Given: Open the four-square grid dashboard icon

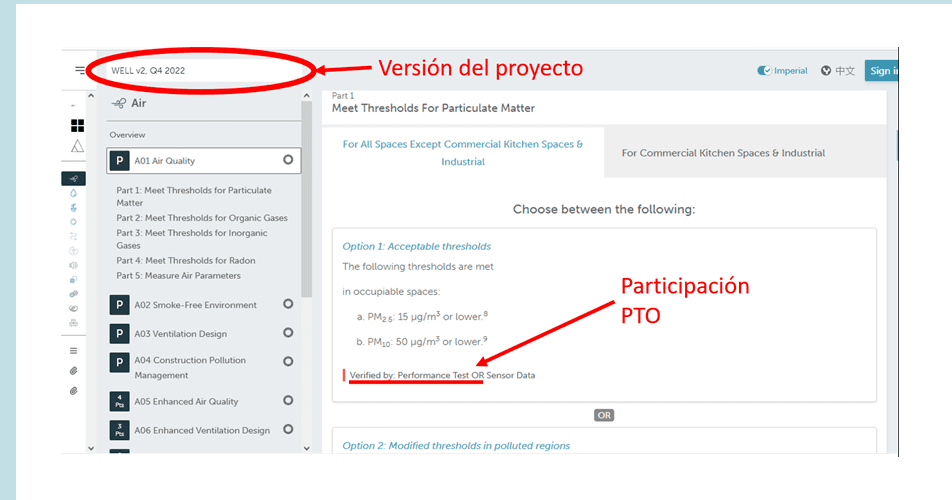Looking at the screenshot, I should click(78, 126).
